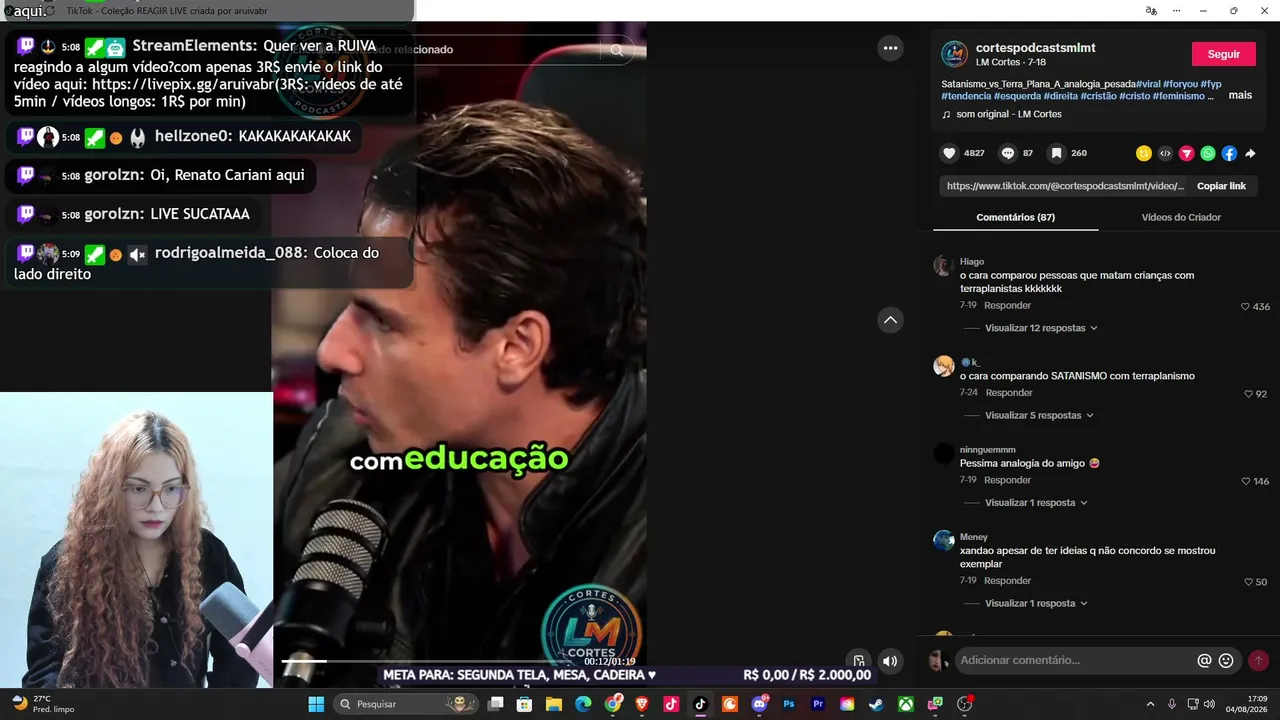
Task: Click the search magnifier in TikTok search bar
Action: tap(617, 50)
